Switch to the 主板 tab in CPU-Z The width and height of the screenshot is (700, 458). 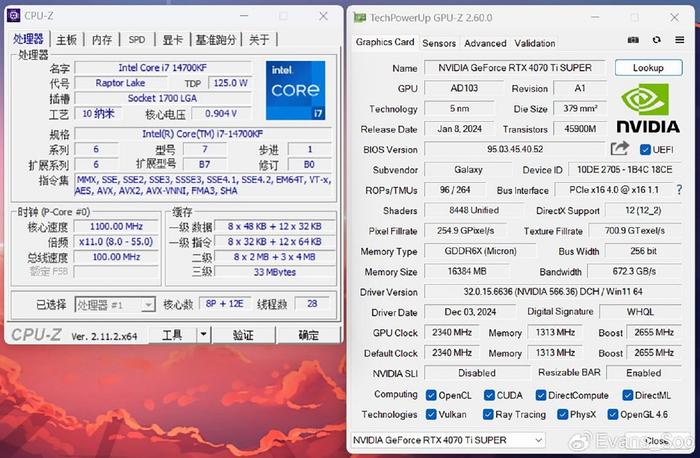67,40
